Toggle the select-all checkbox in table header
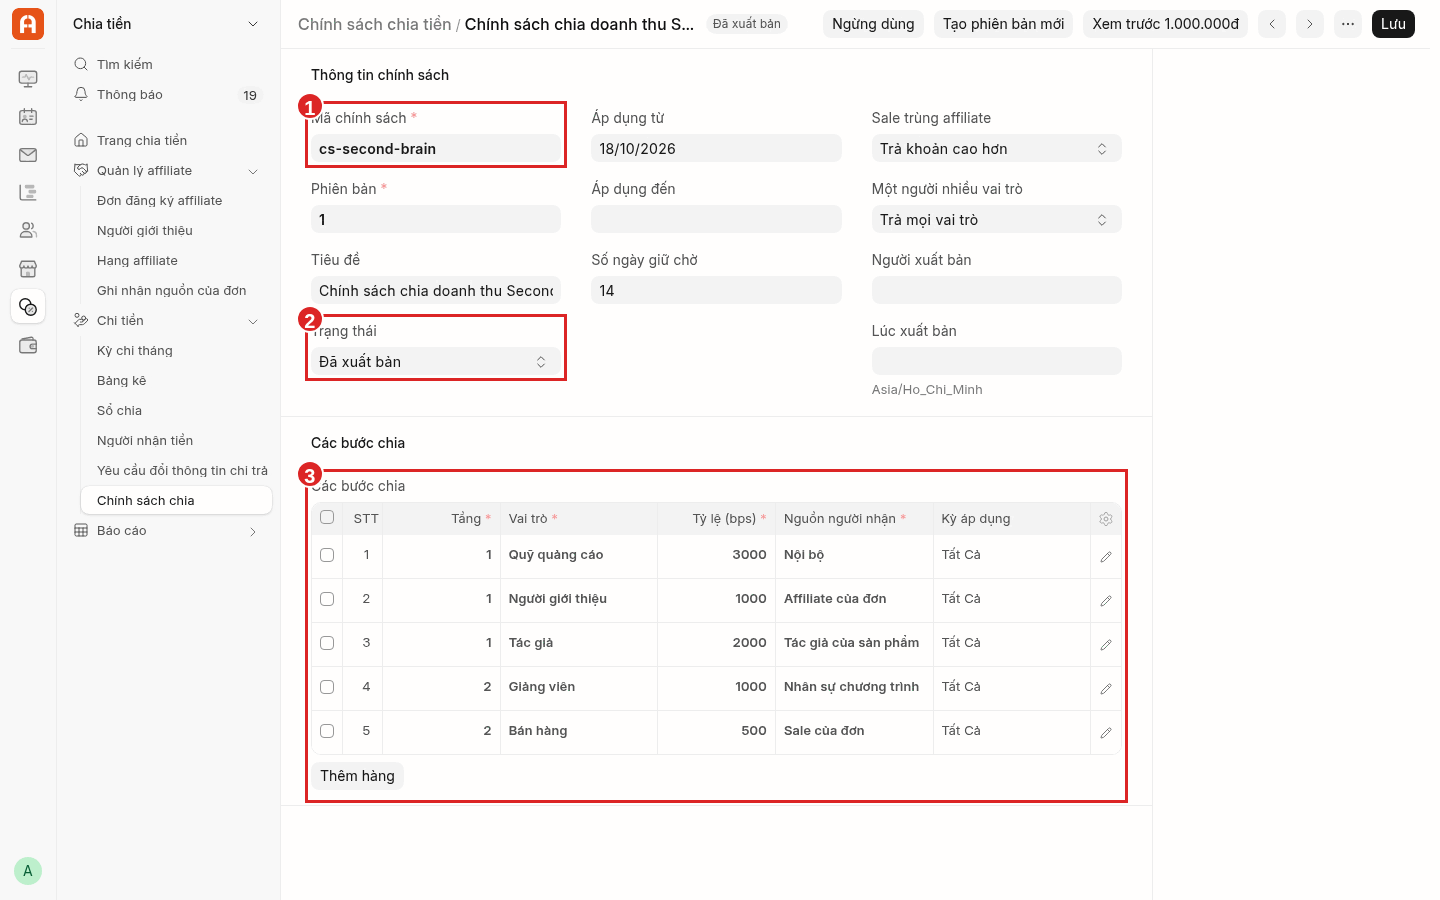Viewport: 1440px width, 900px height. (x=327, y=517)
